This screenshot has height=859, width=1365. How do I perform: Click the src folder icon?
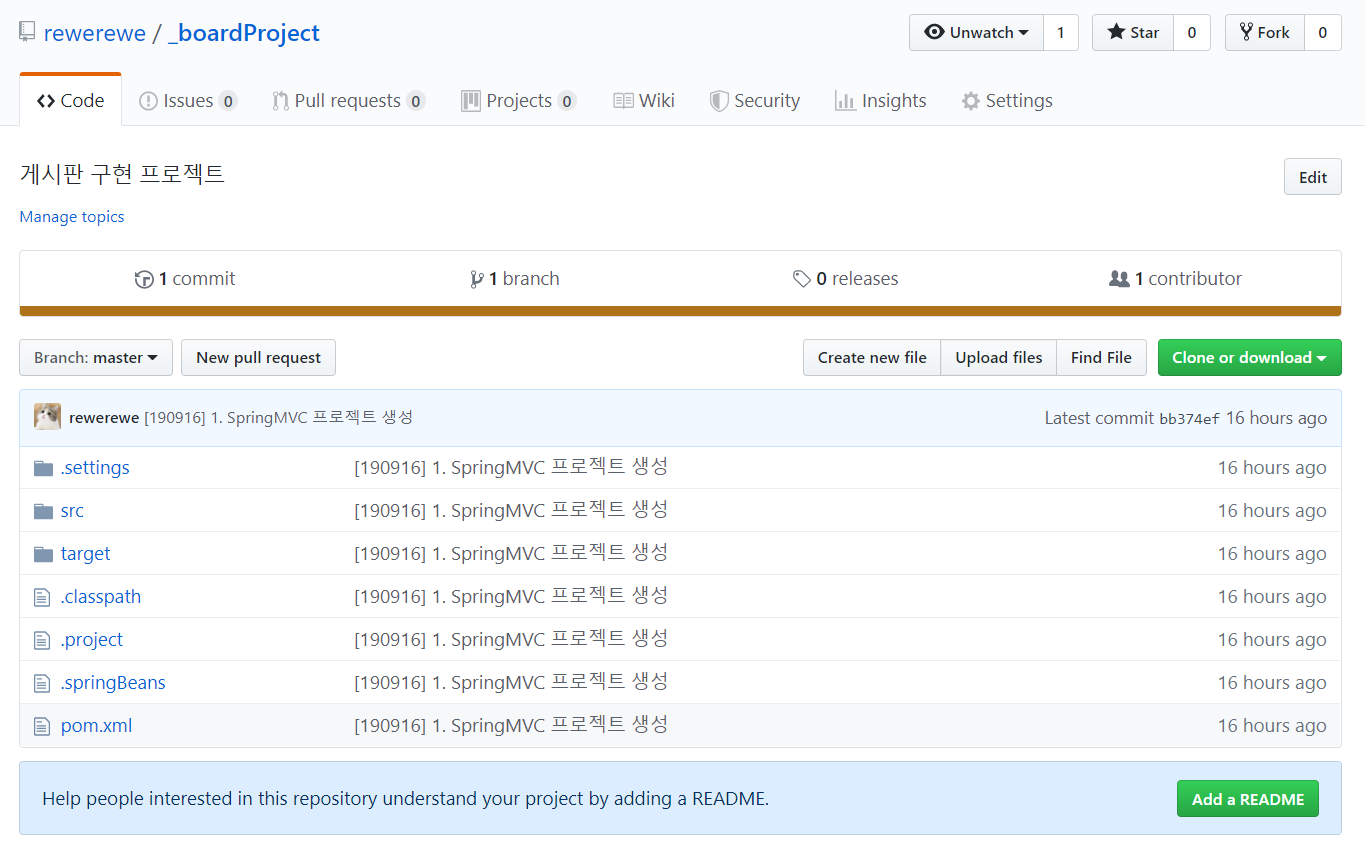(x=43, y=511)
